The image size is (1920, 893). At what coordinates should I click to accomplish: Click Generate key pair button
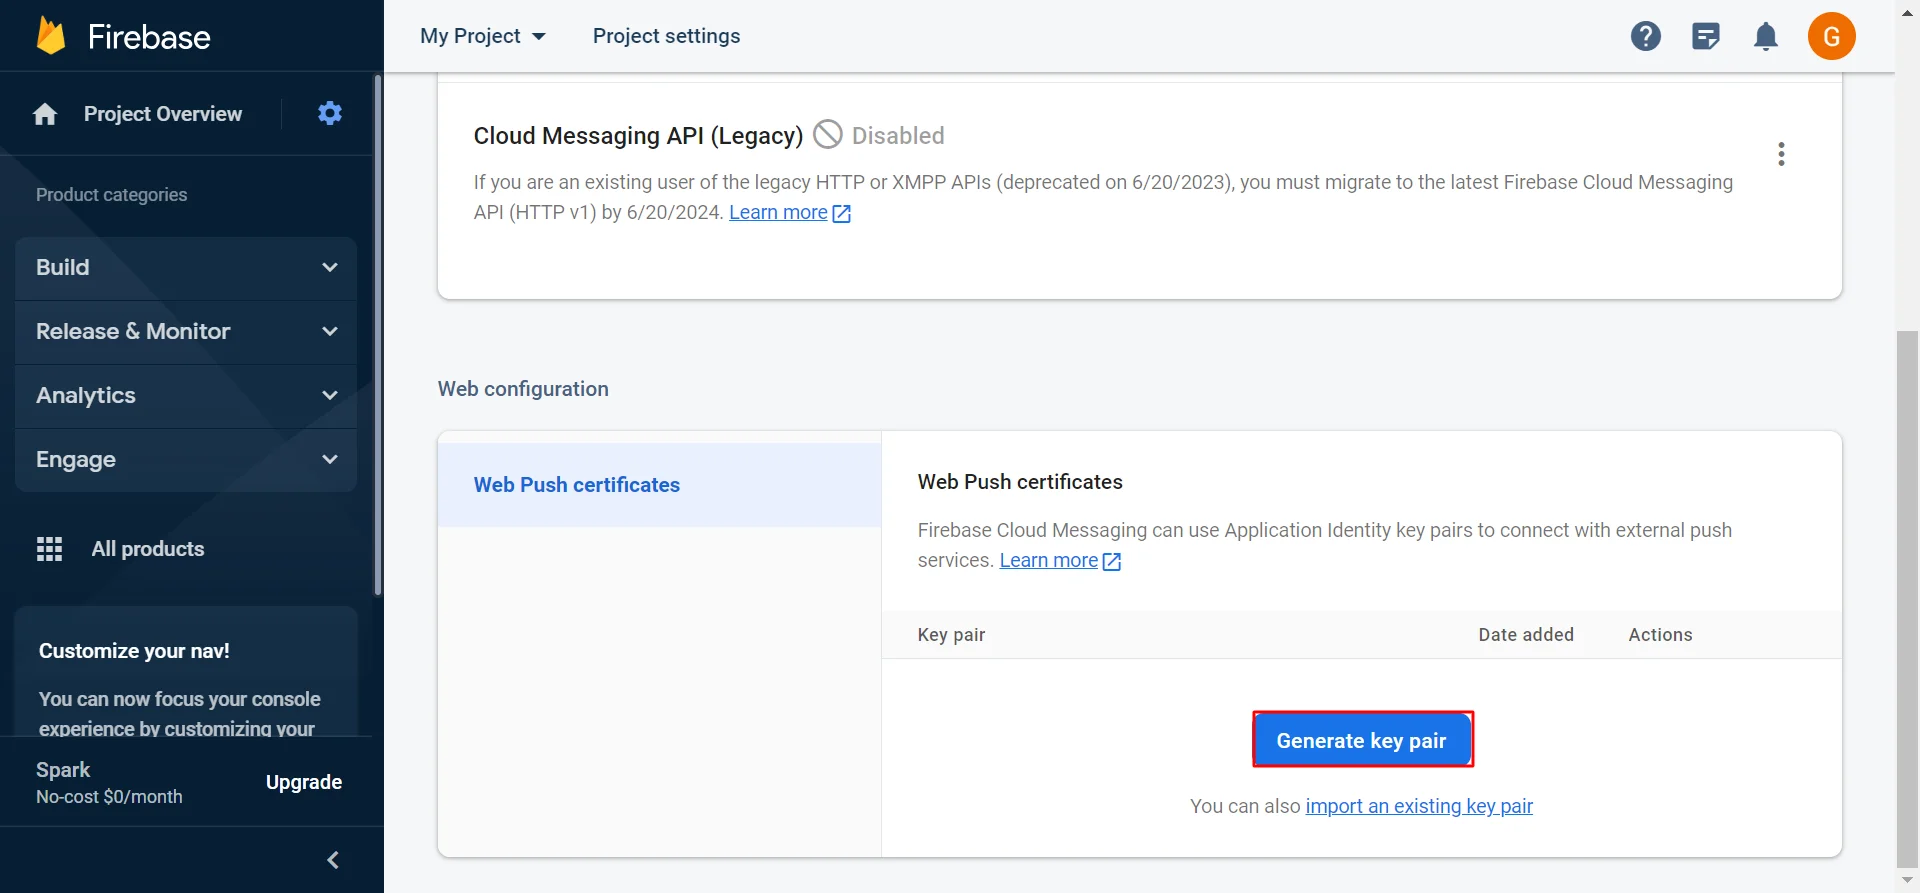pos(1362,740)
